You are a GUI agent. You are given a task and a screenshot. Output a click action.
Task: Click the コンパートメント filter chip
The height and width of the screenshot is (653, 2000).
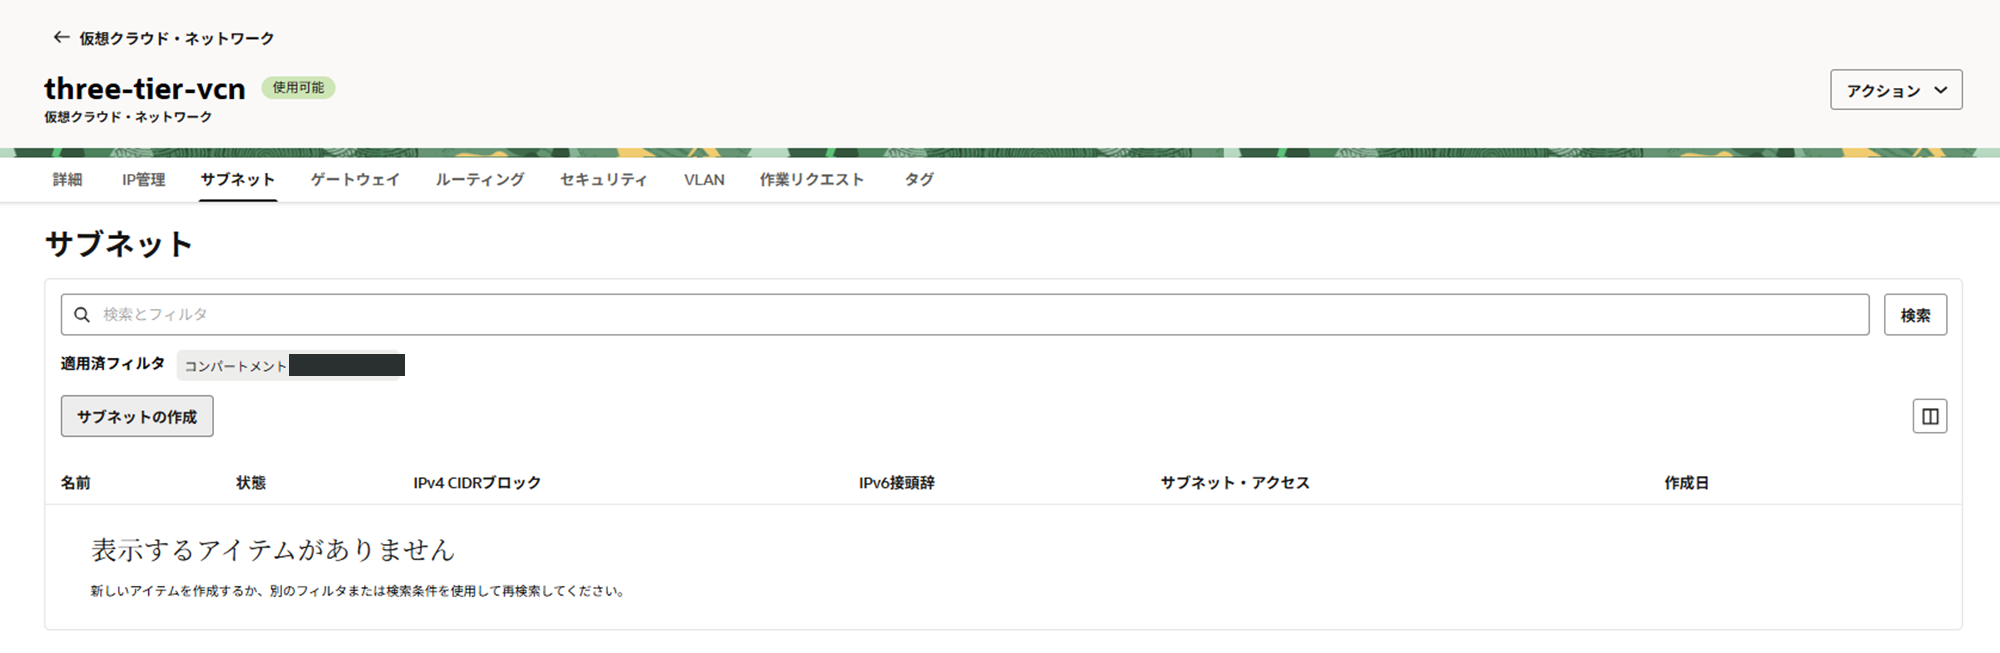point(291,365)
